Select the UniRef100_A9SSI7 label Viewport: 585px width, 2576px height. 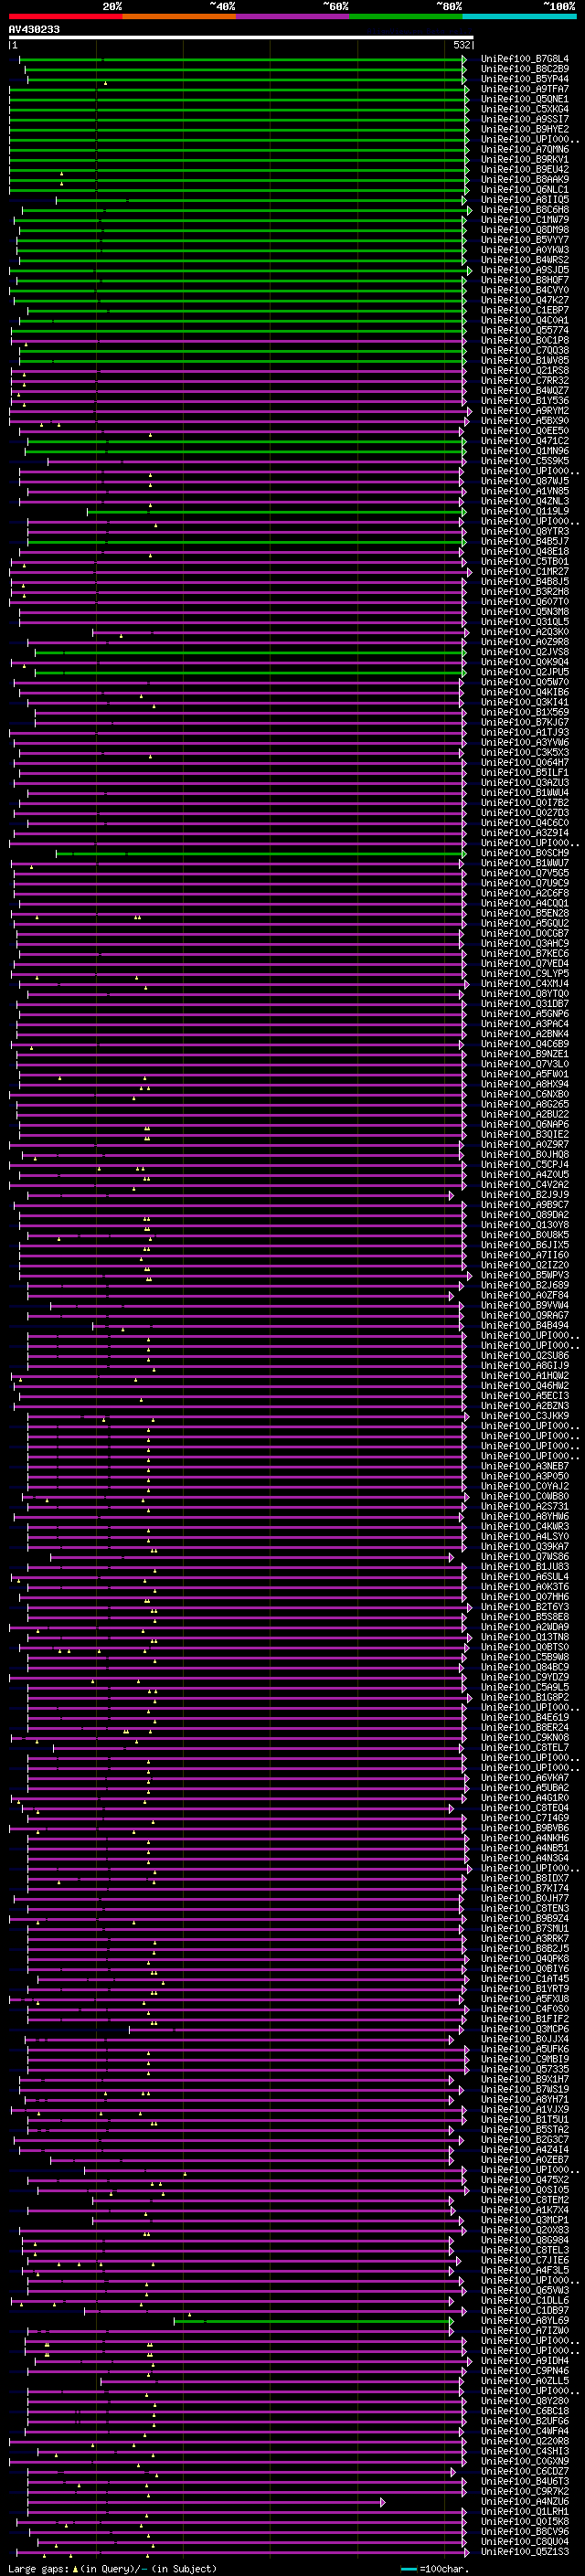pos(525,119)
